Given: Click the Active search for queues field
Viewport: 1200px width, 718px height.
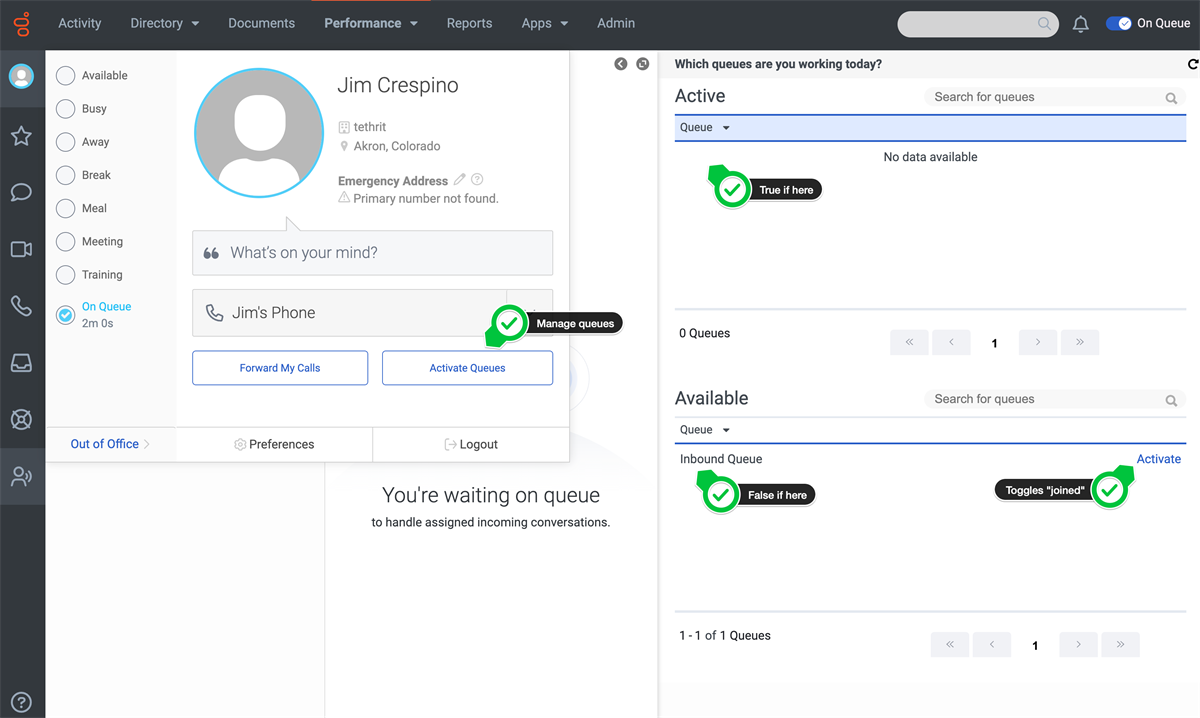Looking at the screenshot, I should (x=1045, y=97).
